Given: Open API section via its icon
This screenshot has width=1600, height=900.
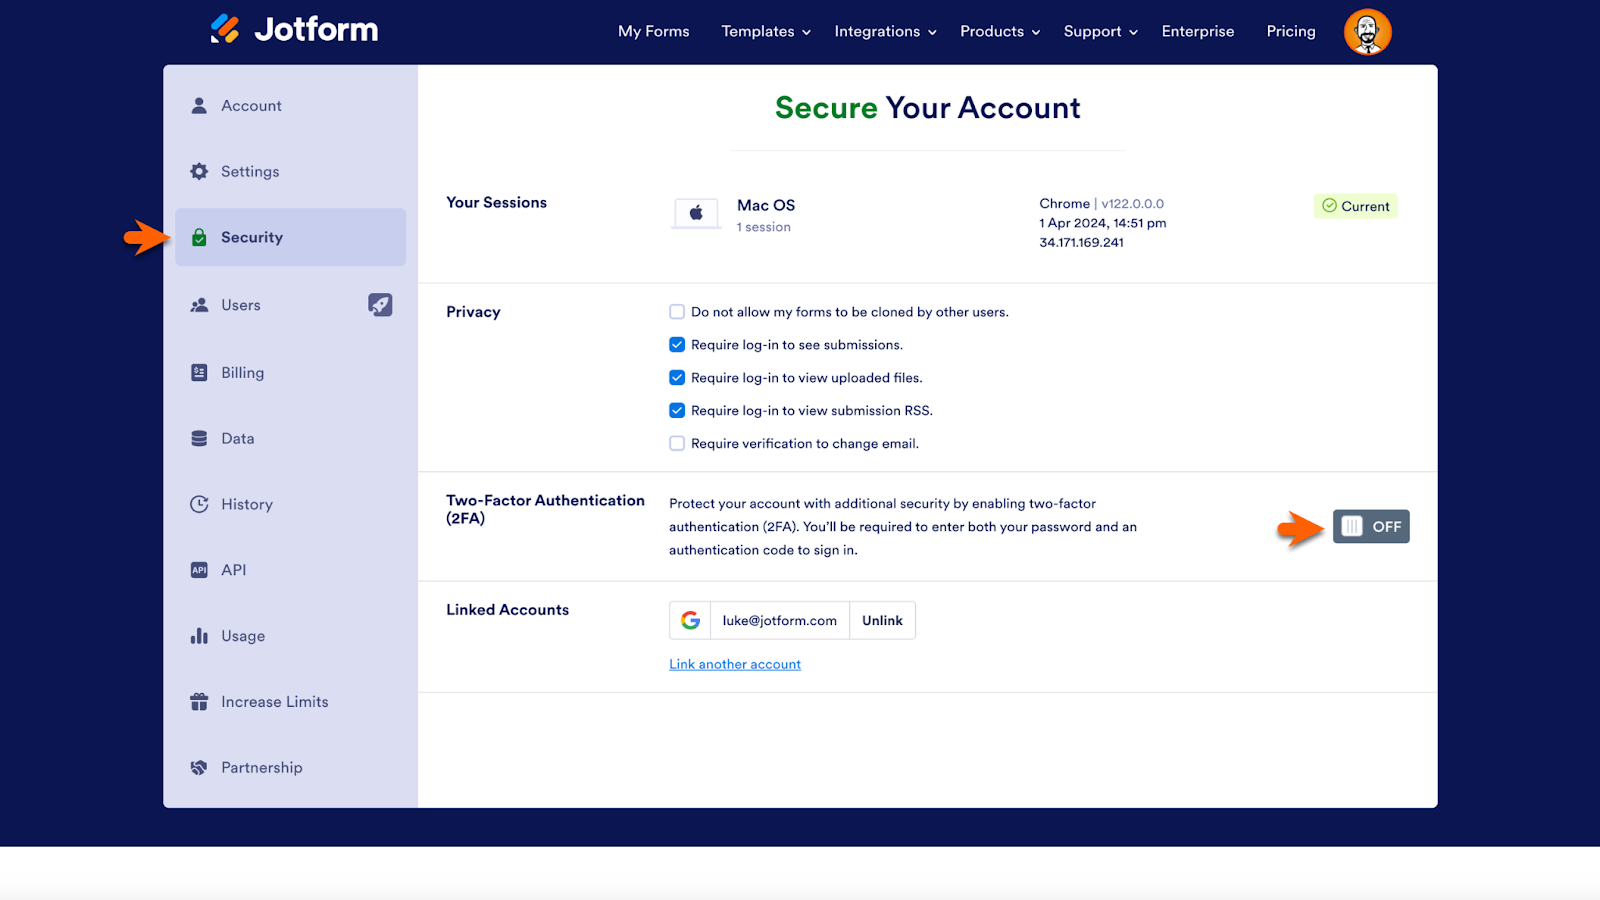Looking at the screenshot, I should [x=199, y=570].
